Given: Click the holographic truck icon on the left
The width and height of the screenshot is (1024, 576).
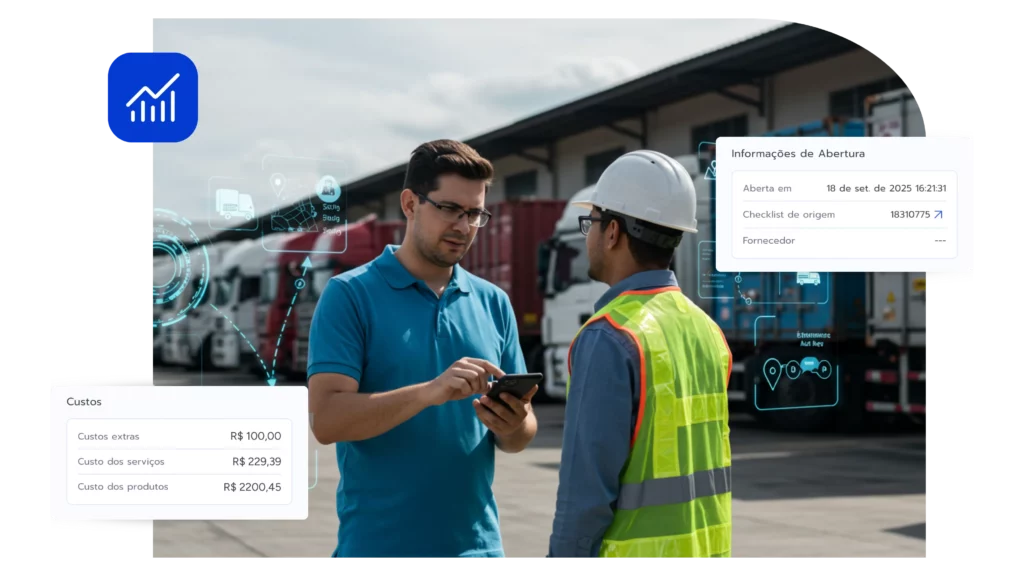Looking at the screenshot, I should (x=234, y=203).
